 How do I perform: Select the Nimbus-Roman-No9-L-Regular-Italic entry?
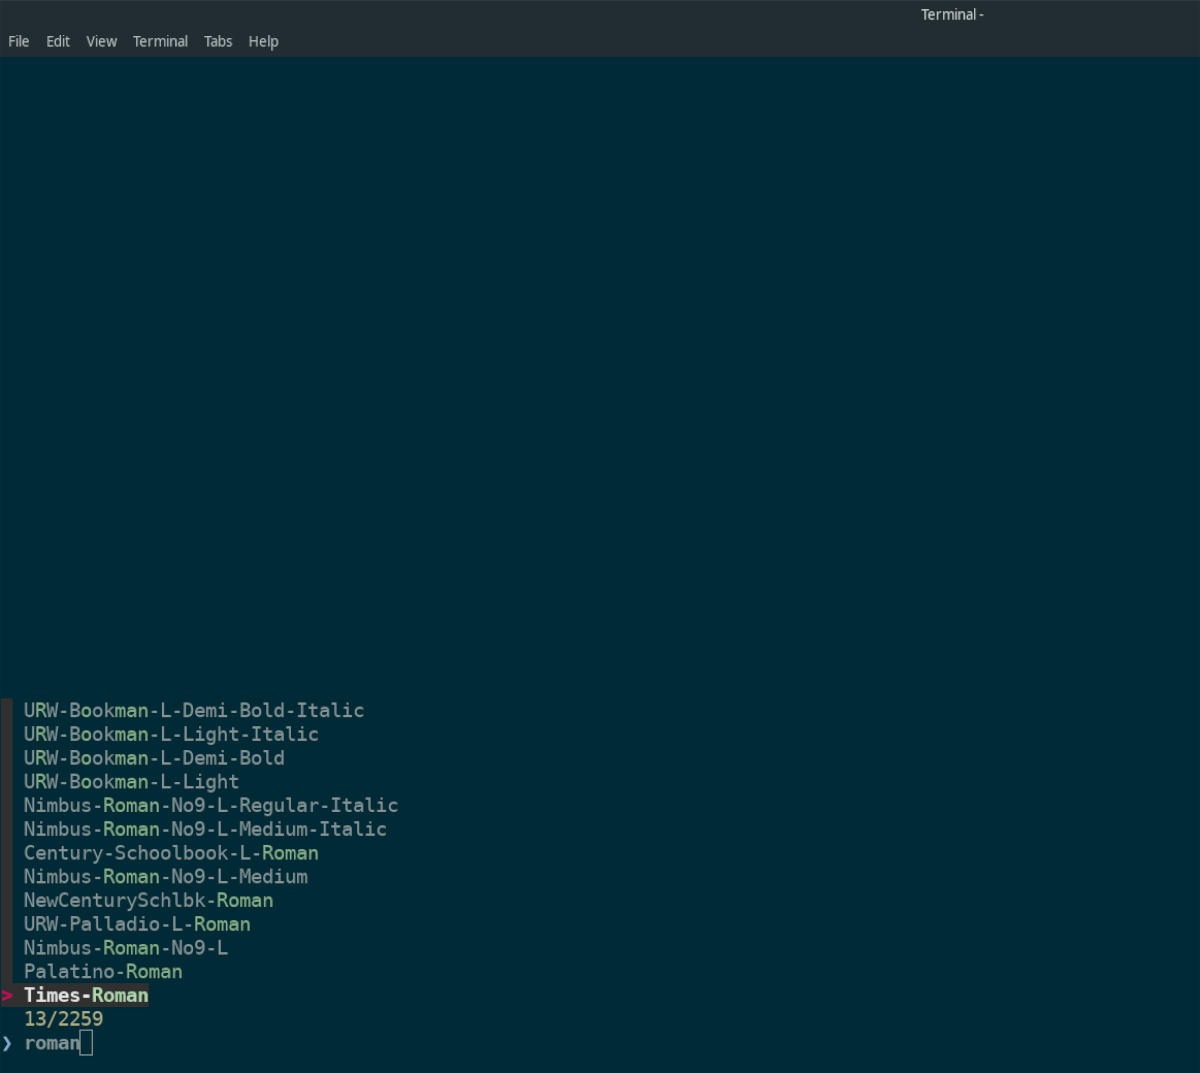[x=210, y=805]
